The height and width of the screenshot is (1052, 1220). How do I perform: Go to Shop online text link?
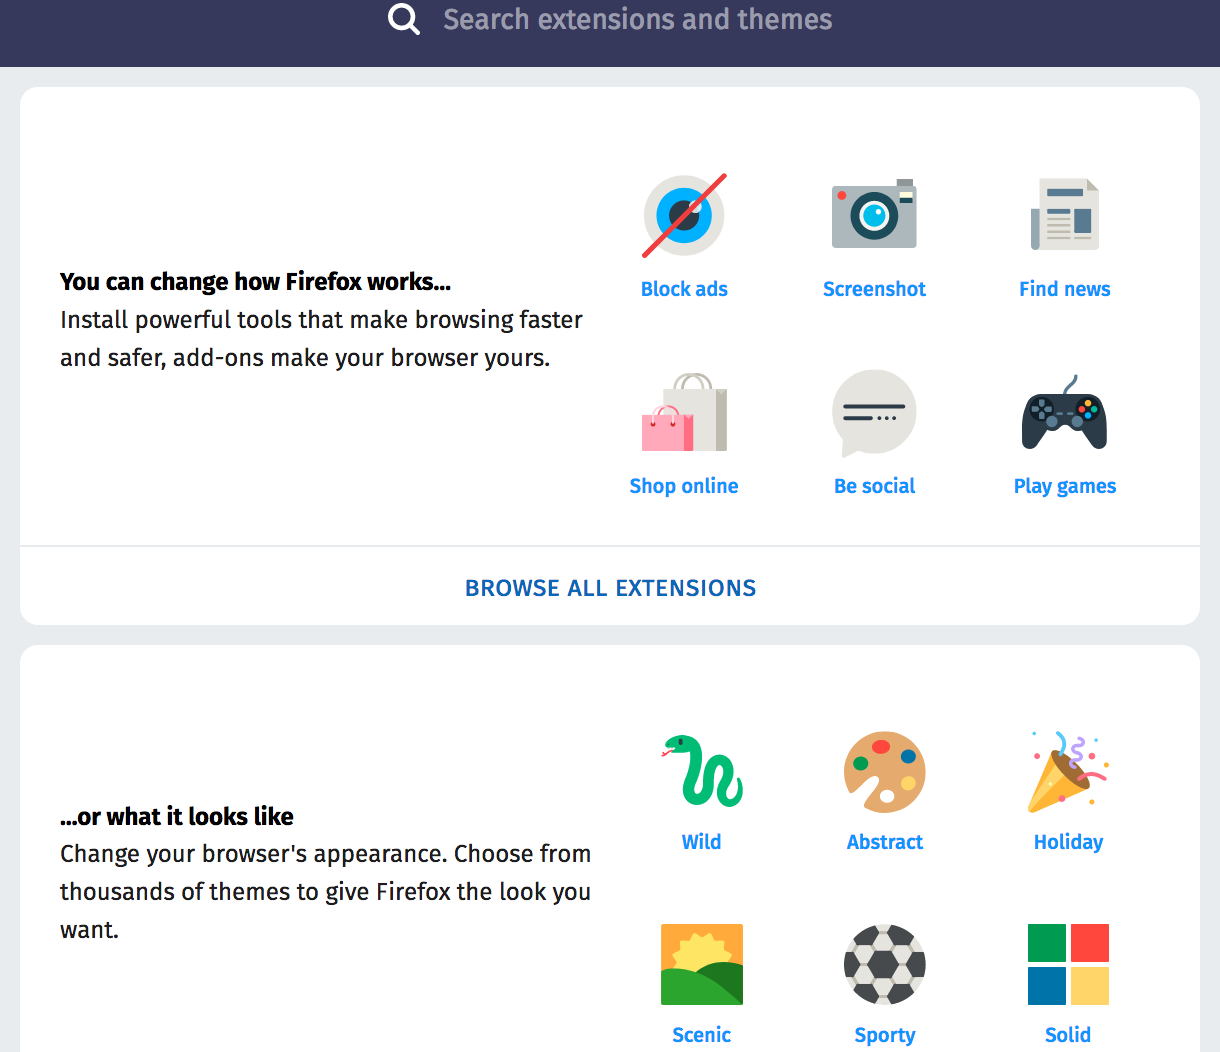pos(684,486)
